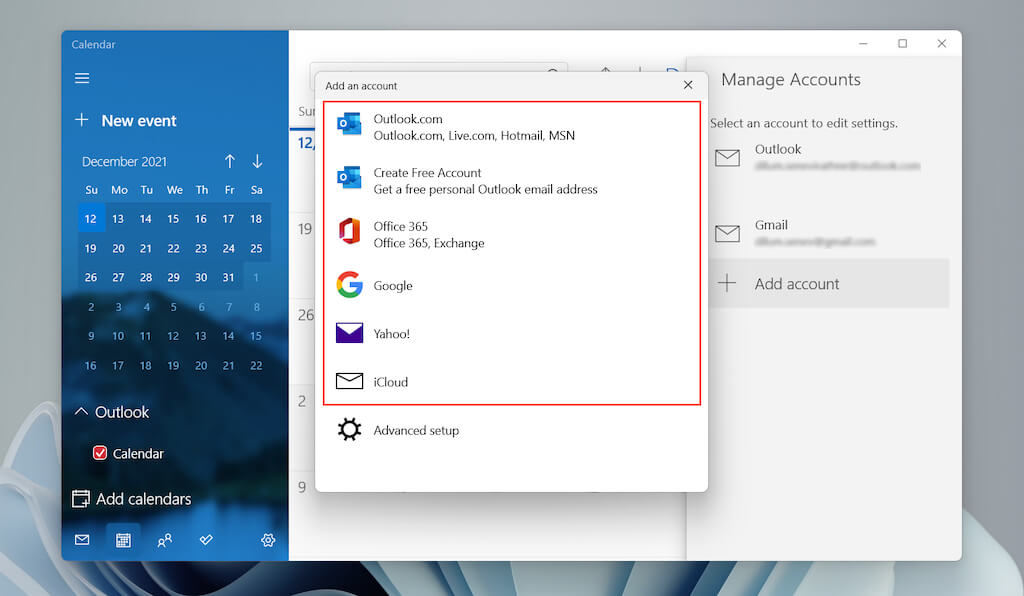
Task: Open Advanced setup
Action: coord(511,430)
